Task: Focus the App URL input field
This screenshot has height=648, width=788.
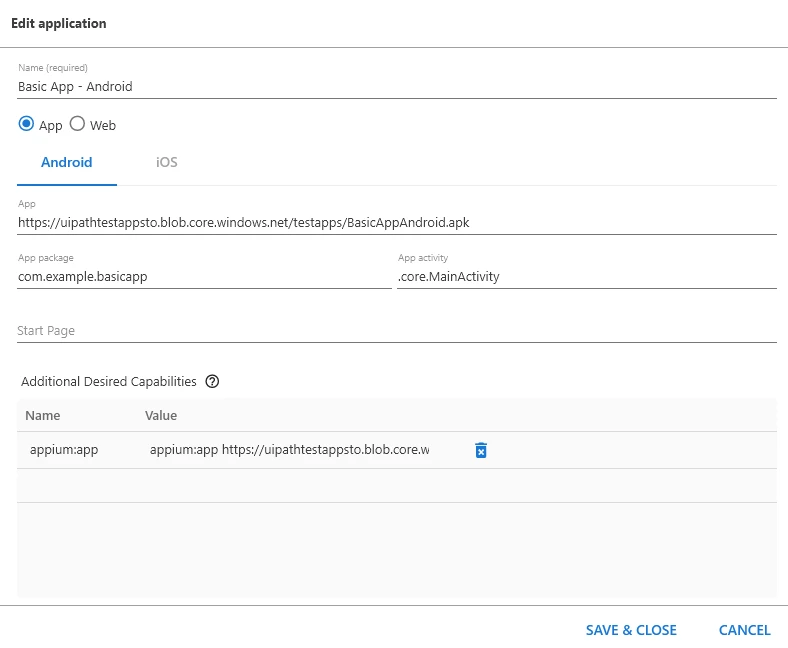Action: click(x=397, y=222)
